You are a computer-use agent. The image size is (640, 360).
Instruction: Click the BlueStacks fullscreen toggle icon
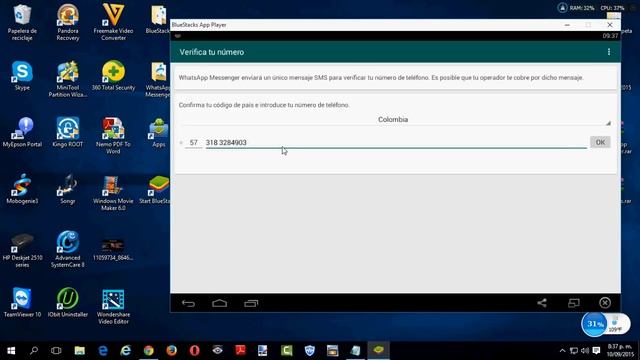pos(573,303)
